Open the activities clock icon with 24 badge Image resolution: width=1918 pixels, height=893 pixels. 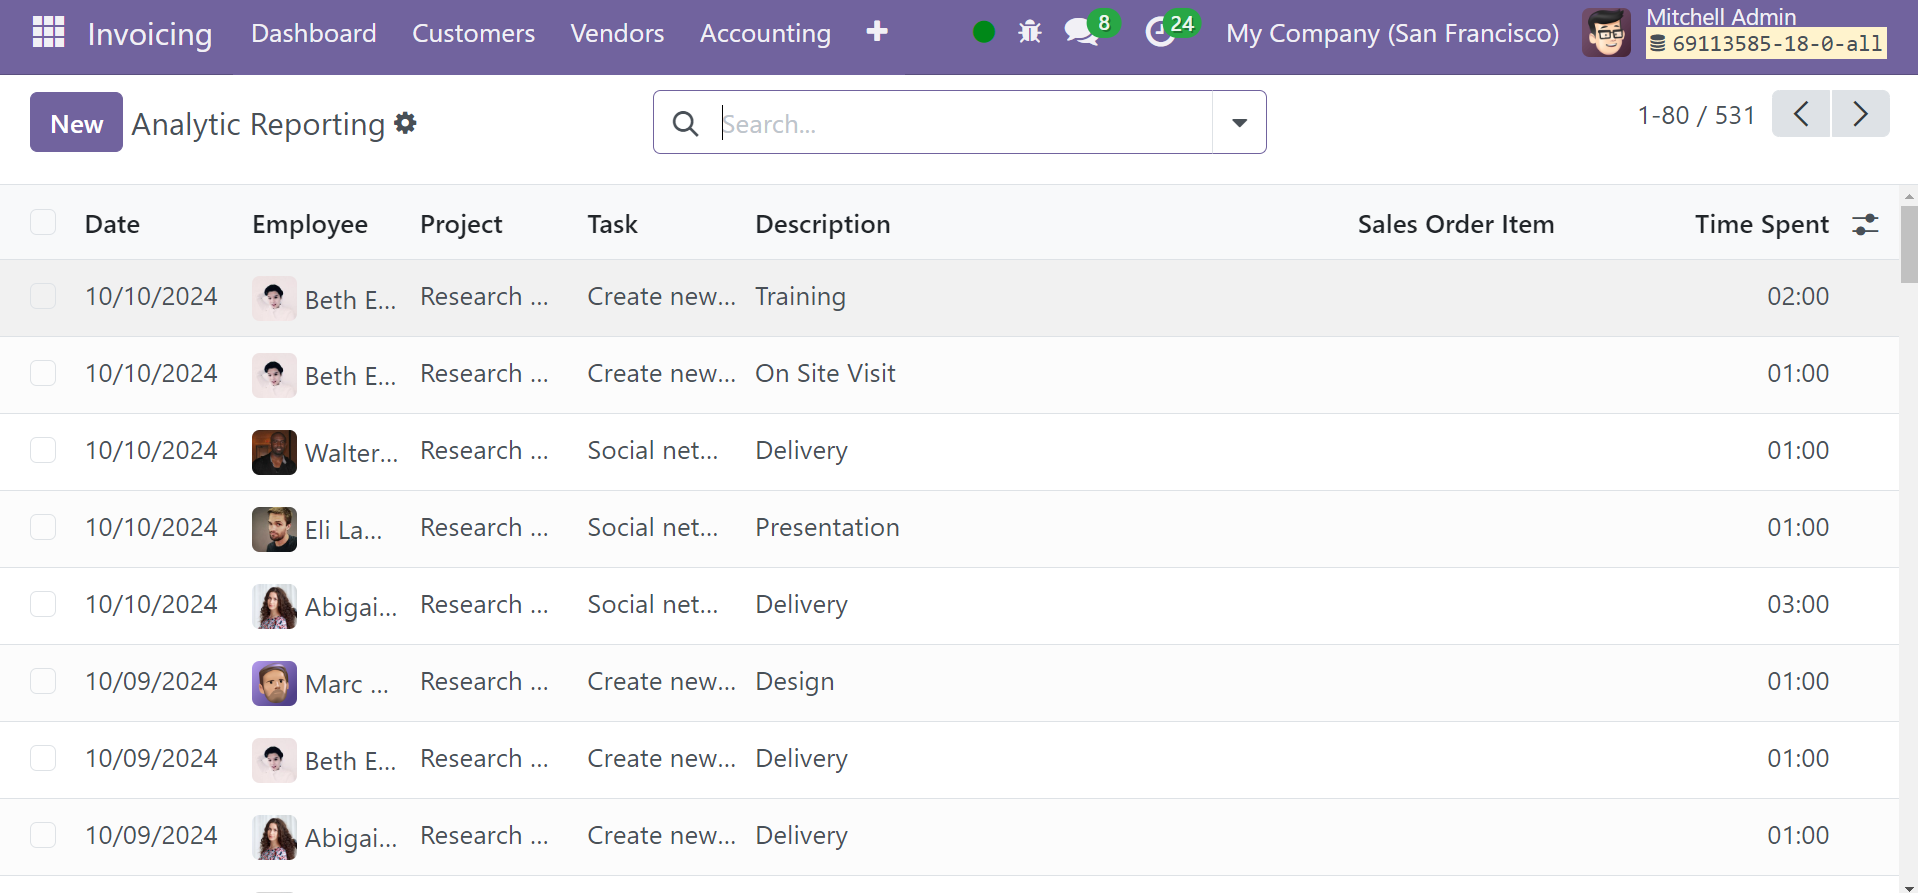pos(1160,32)
